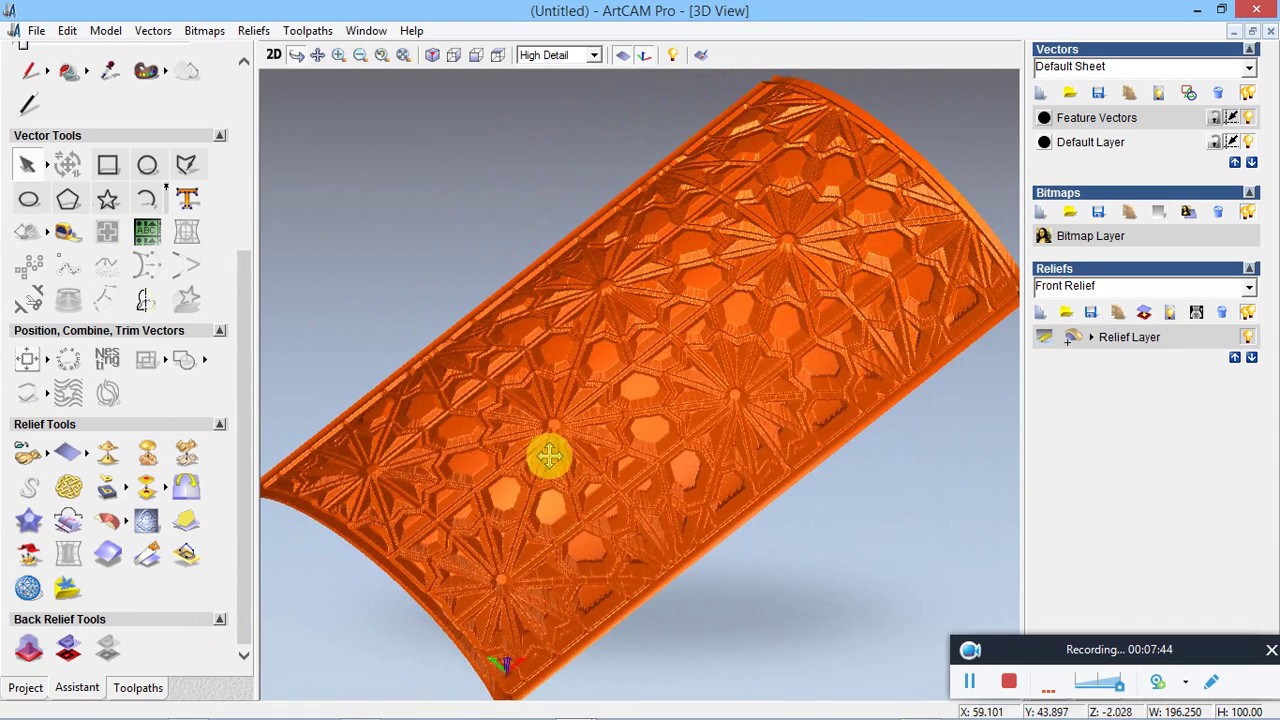1280x720 pixels.
Task: Toggle snapping on Feature Vectors layer
Action: coord(1232,118)
